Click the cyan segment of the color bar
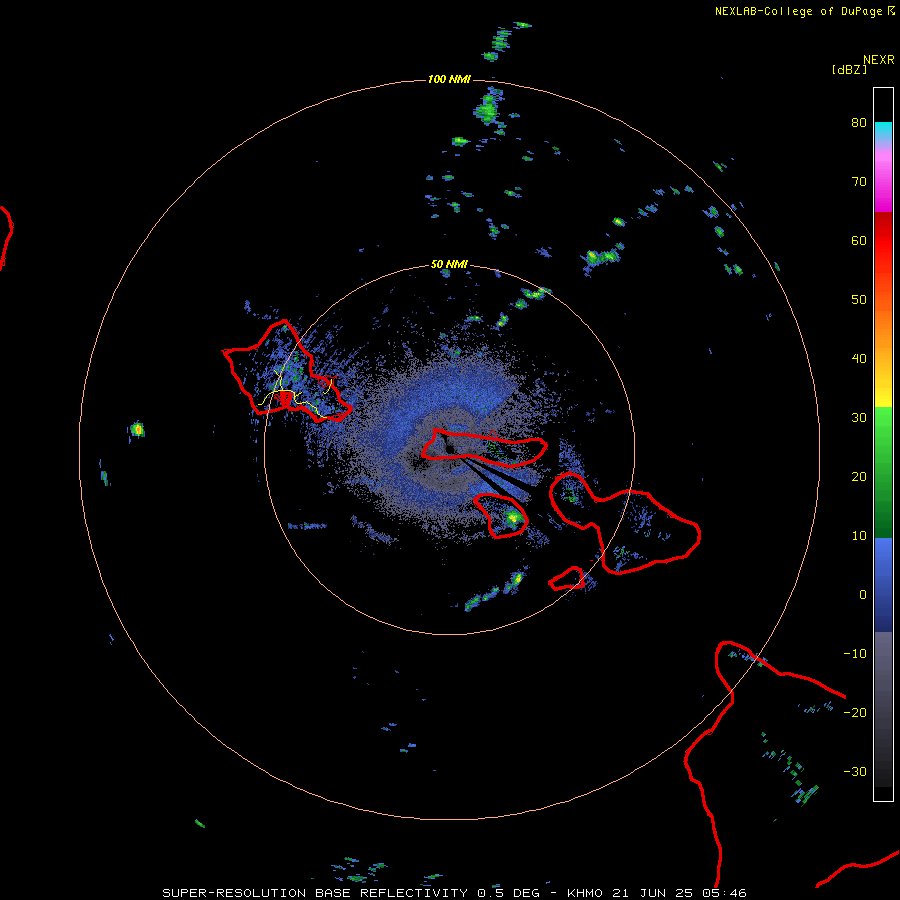This screenshot has width=900, height=900. (x=883, y=130)
